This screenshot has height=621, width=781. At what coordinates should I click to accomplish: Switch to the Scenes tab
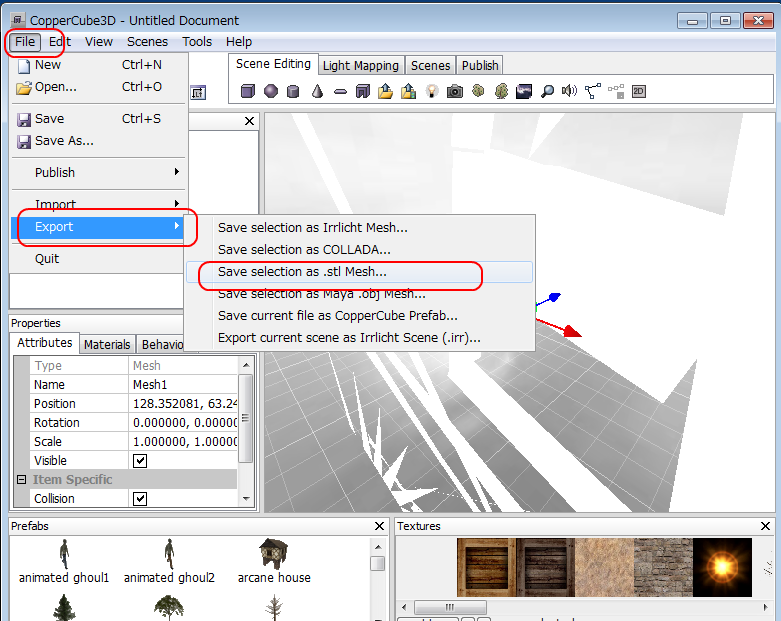tap(430, 66)
